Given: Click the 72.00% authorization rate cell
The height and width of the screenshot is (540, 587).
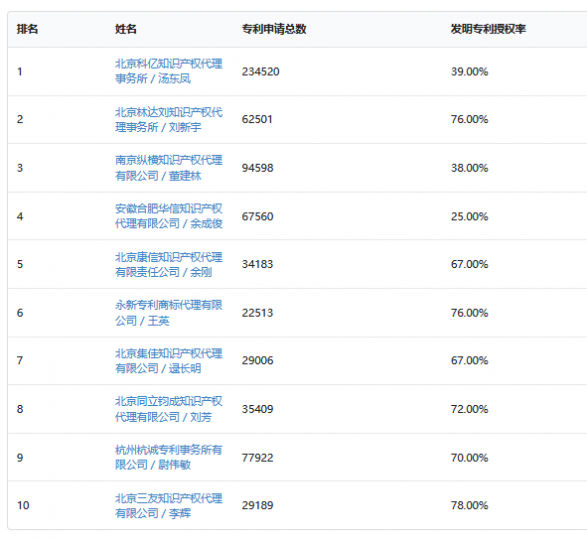Looking at the screenshot, I should pos(469,409).
